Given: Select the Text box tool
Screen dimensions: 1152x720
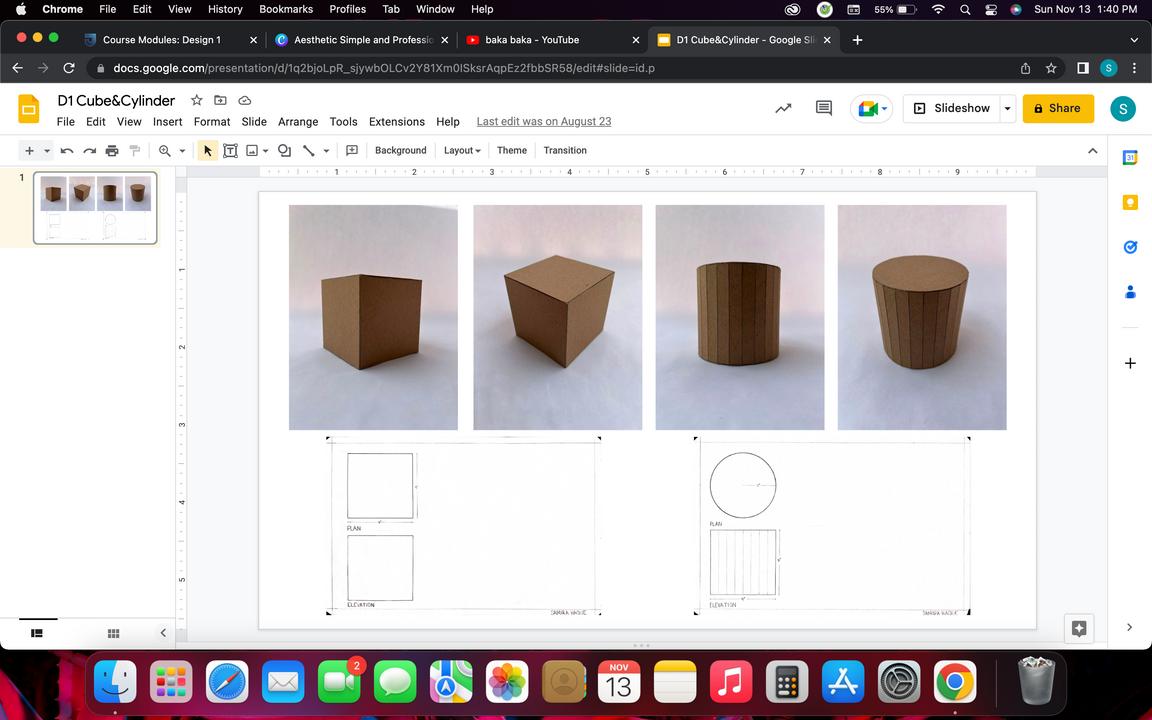Looking at the screenshot, I should [230, 151].
